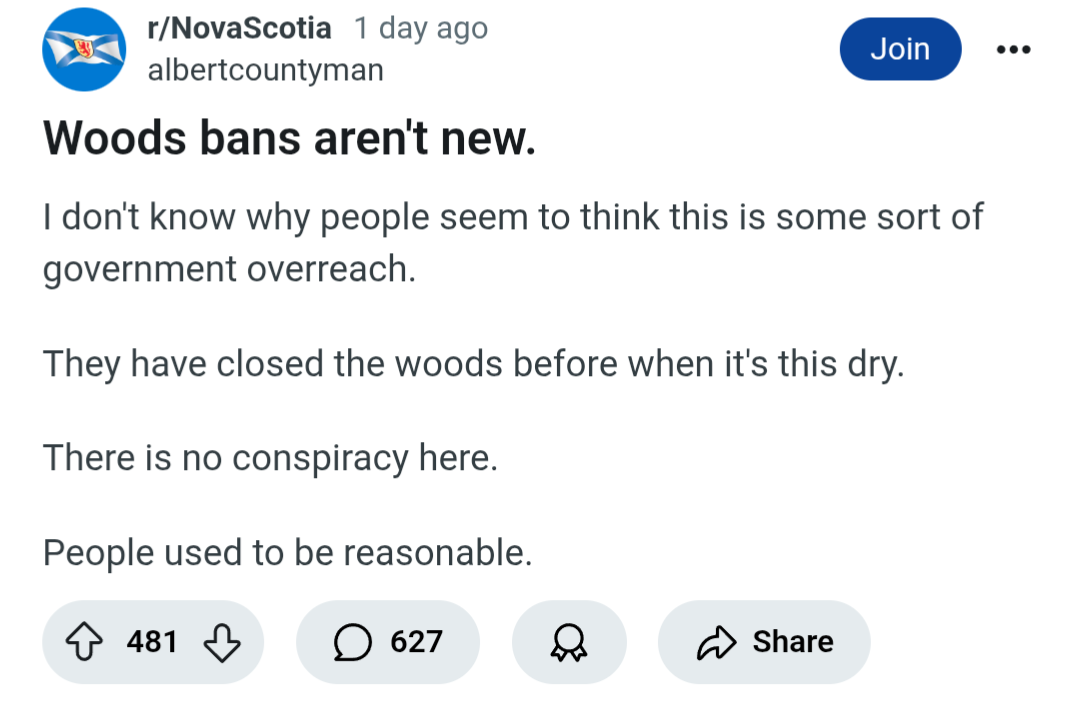Open comments via the speech bubble icon
Image resolution: width=1080 pixels, height=711 pixels.
coord(351,641)
